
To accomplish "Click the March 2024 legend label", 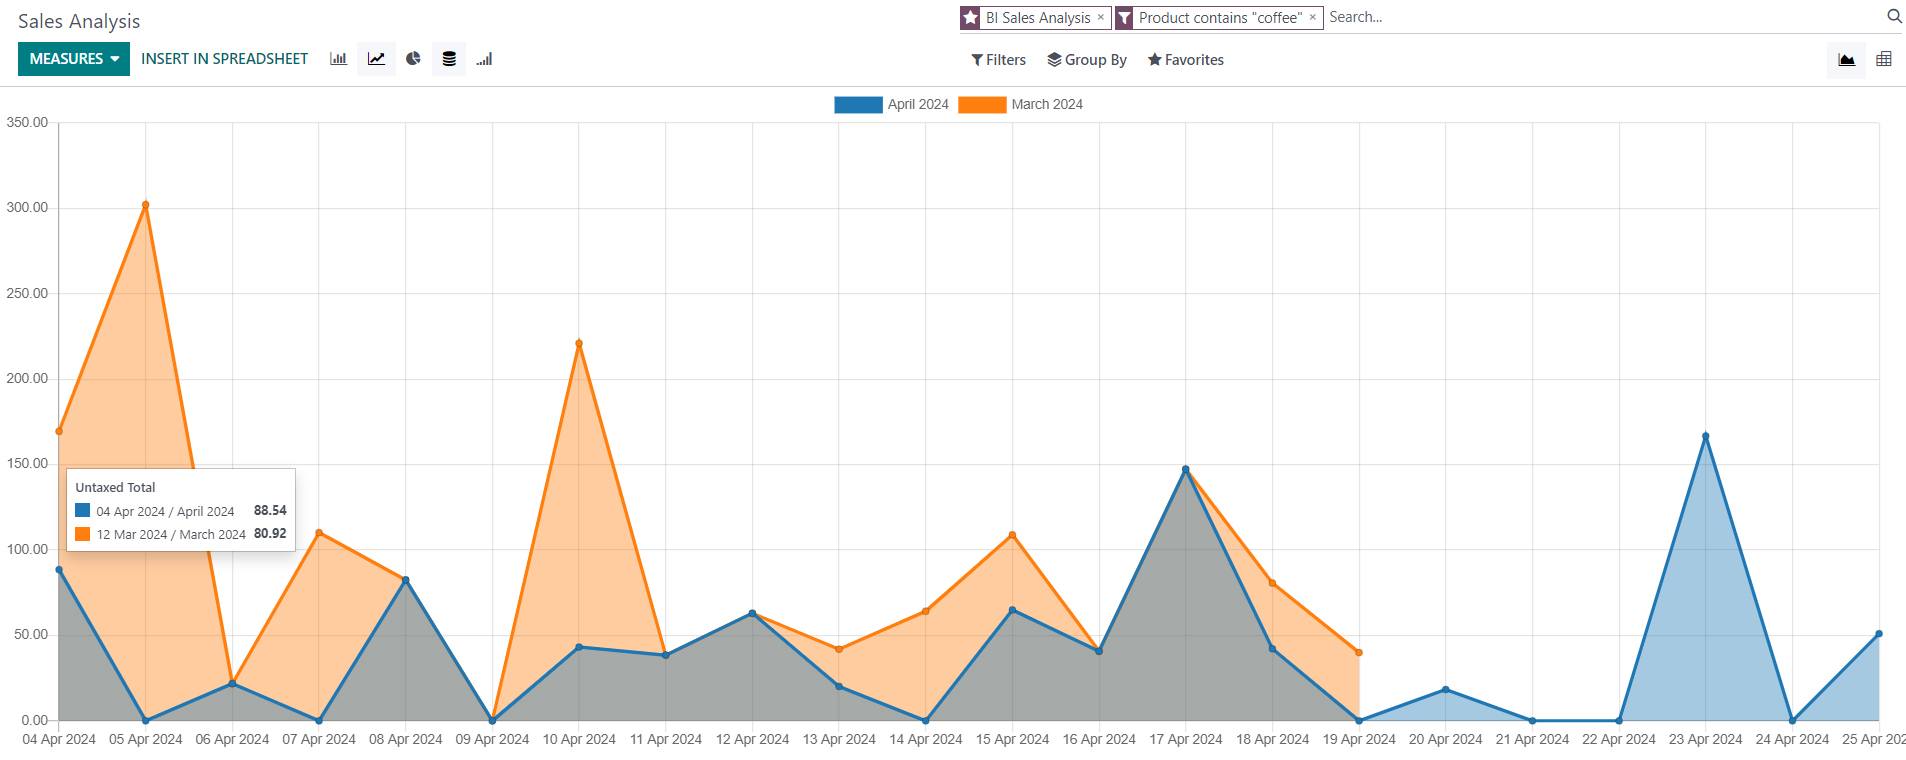I will pyautogui.click(x=1047, y=104).
